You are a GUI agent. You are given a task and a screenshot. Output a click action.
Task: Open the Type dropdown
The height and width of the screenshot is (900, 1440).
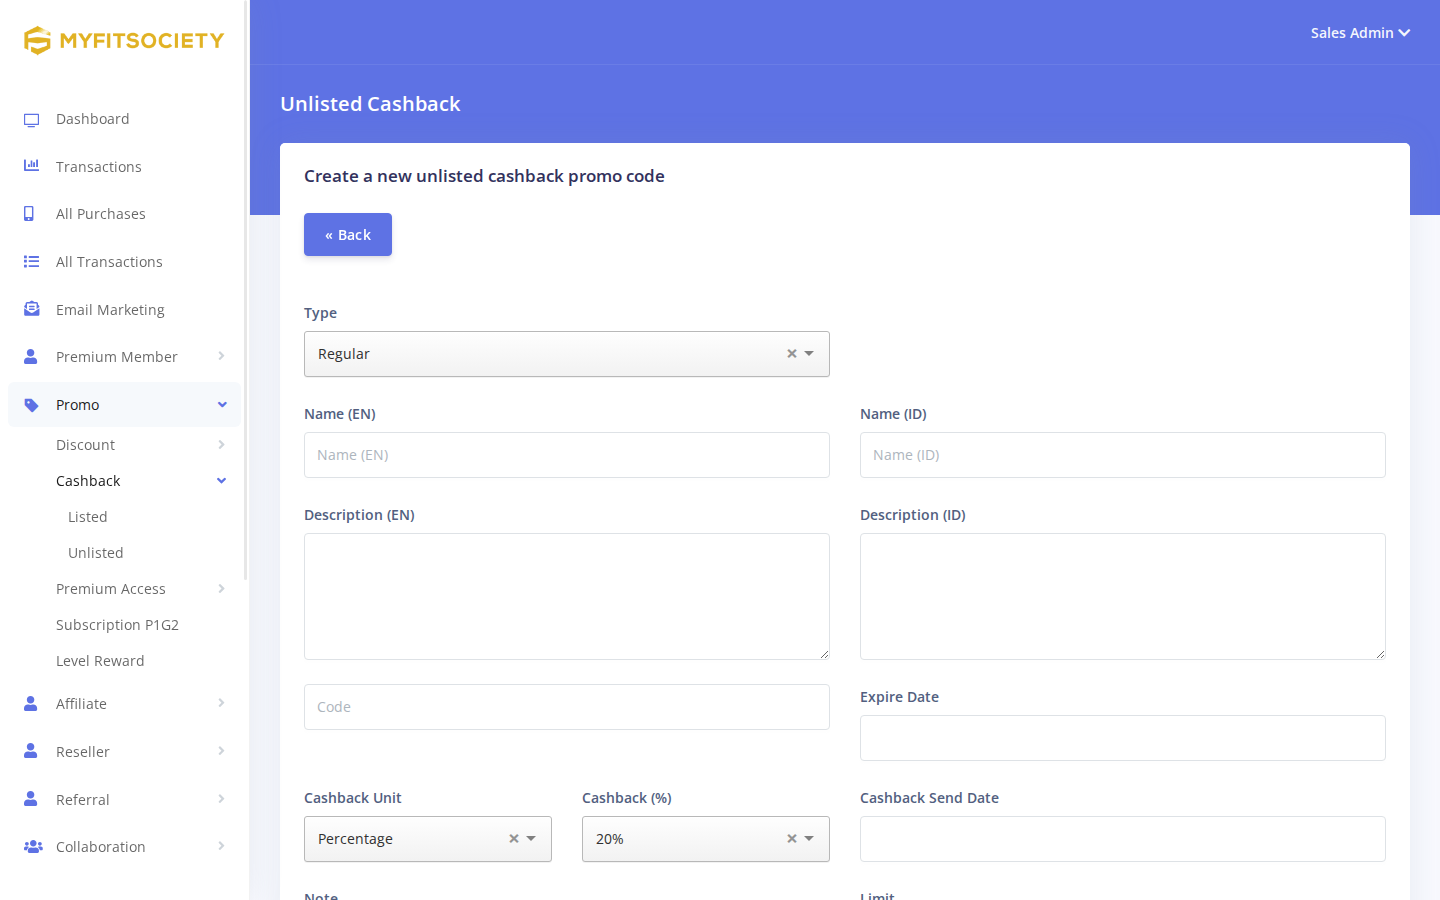pos(567,354)
